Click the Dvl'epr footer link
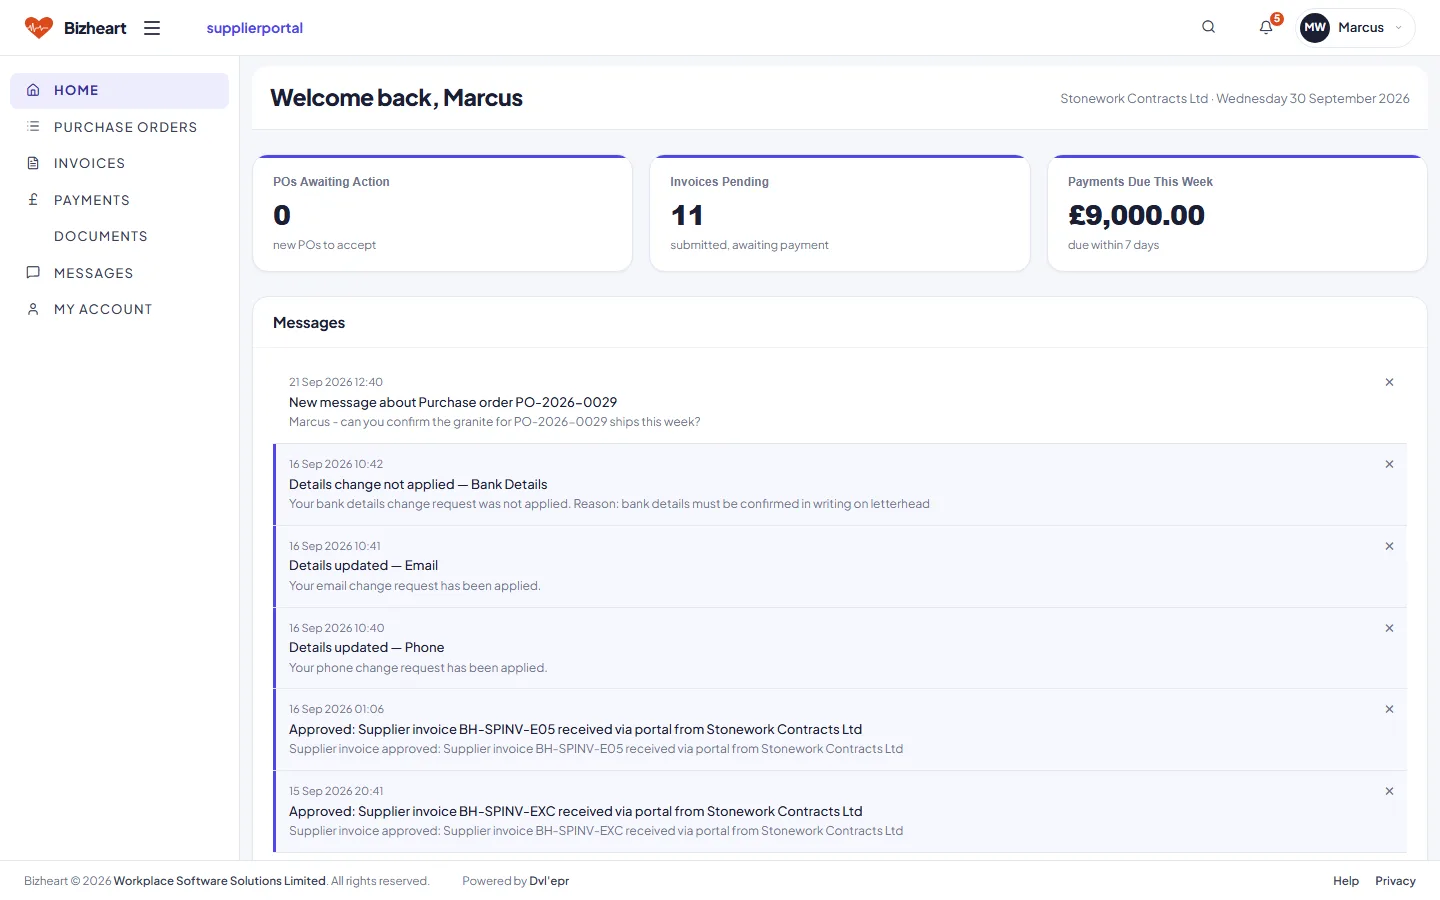Image resolution: width=1440 pixels, height=900 pixels. point(549,881)
